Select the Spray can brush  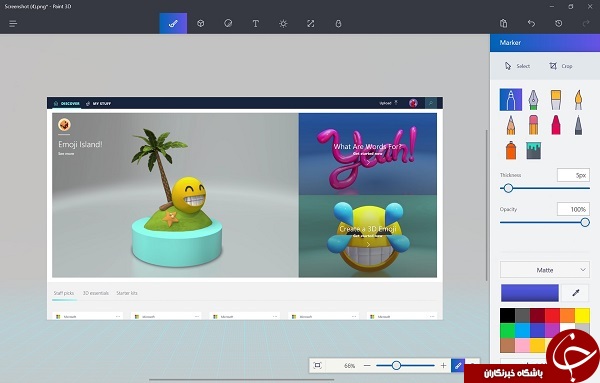(511, 150)
